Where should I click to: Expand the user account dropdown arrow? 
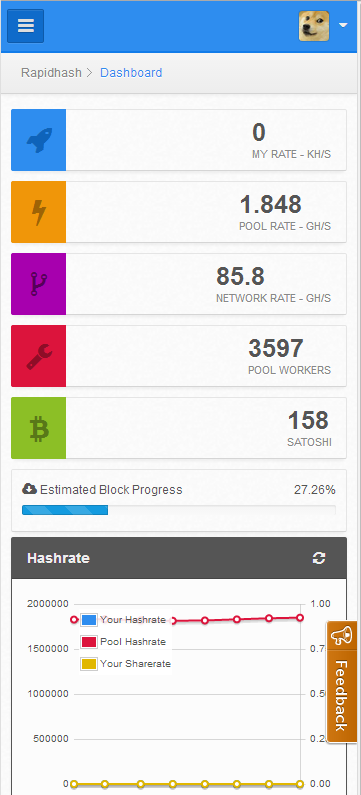click(x=343, y=25)
